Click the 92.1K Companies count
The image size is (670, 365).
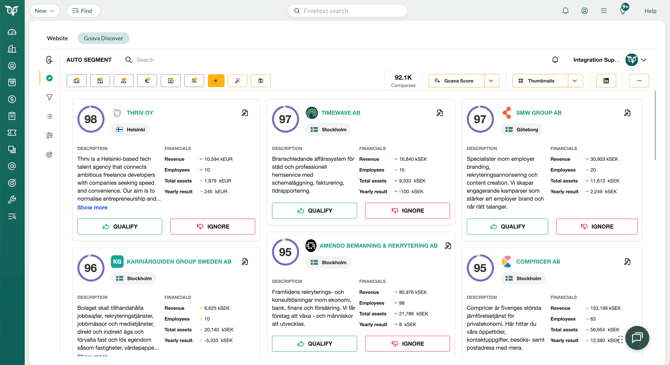click(403, 80)
